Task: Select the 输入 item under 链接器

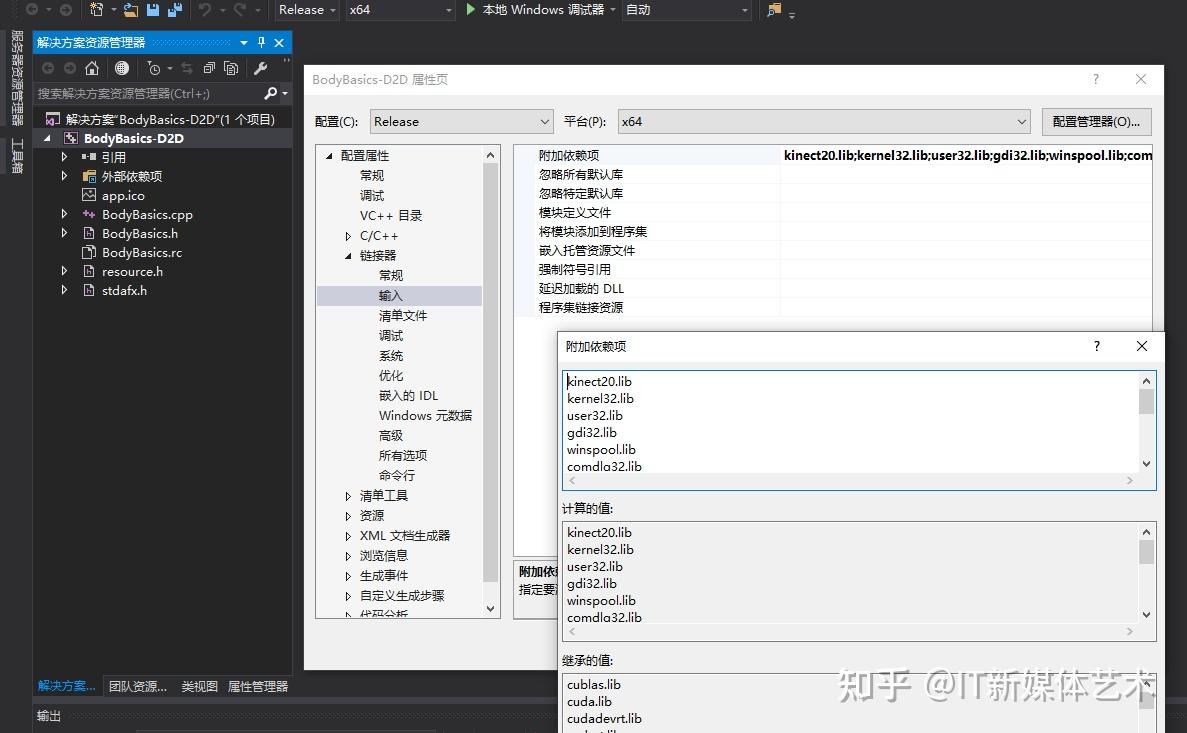Action: [392, 295]
